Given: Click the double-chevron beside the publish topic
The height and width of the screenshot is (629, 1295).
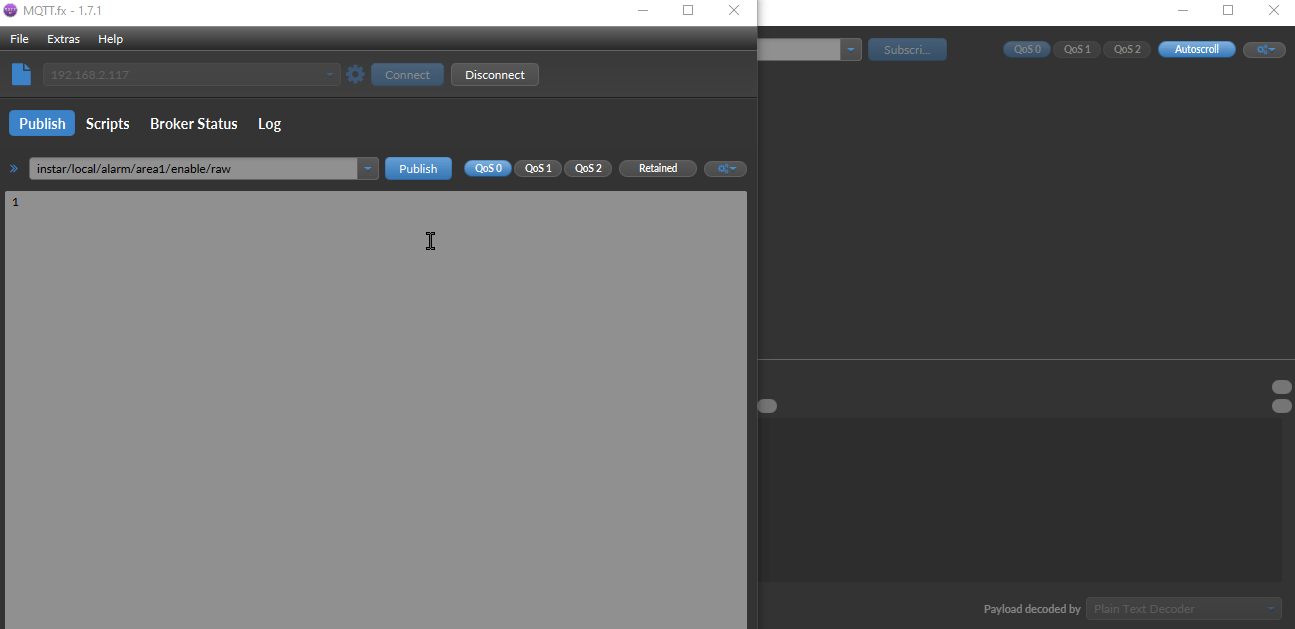Looking at the screenshot, I should pos(13,168).
